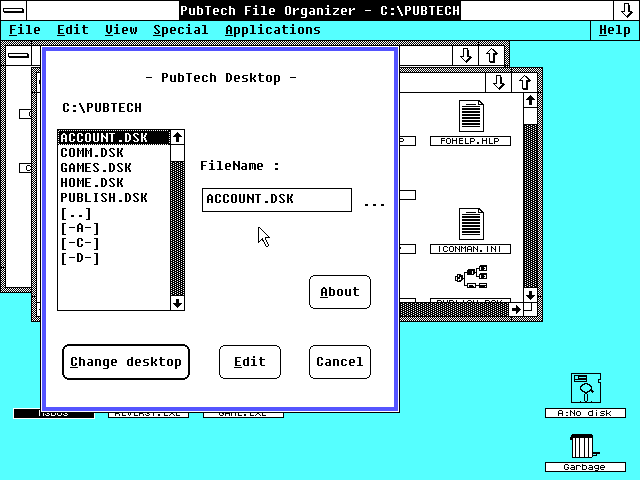The height and width of the screenshot is (480, 640).
Task: Click scroll-up arrow in the FOHELP.HLP window
Action: click(530, 100)
